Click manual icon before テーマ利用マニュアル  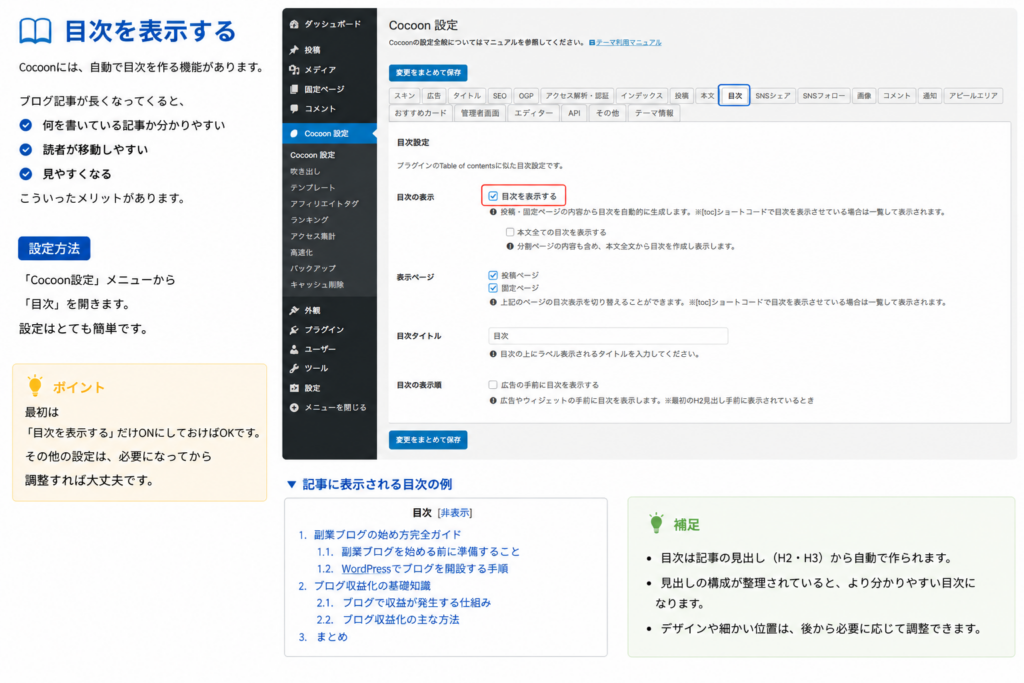click(592, 42)
